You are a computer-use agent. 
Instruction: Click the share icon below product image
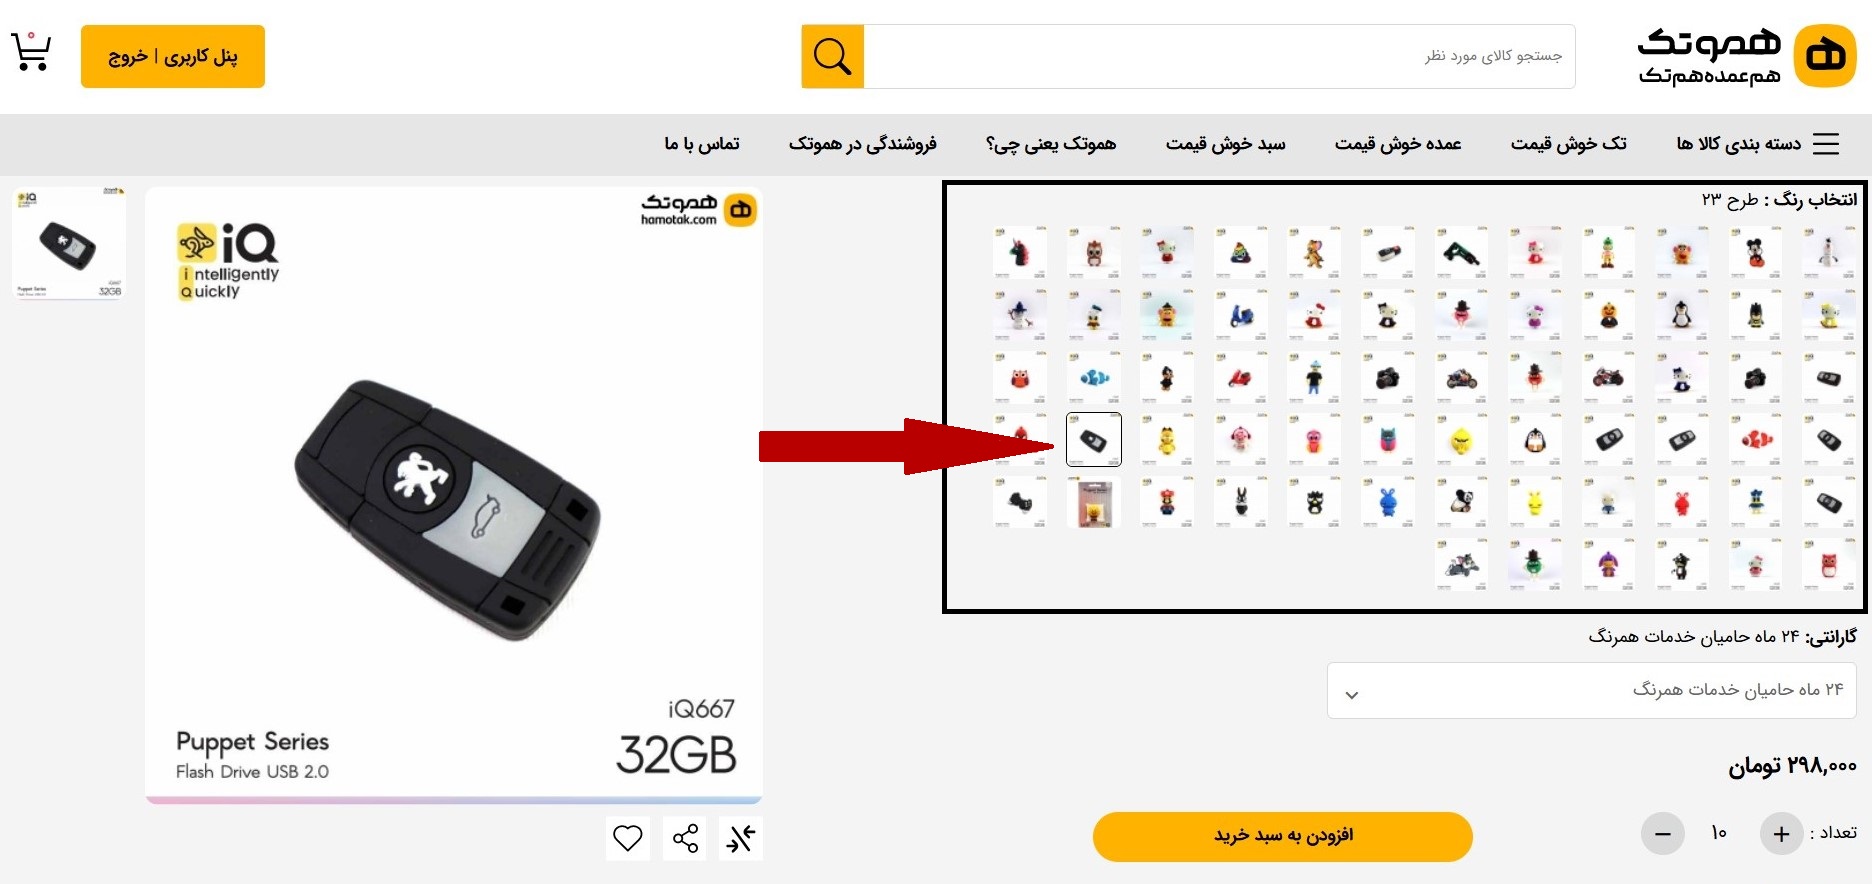(x=685, y=838)
